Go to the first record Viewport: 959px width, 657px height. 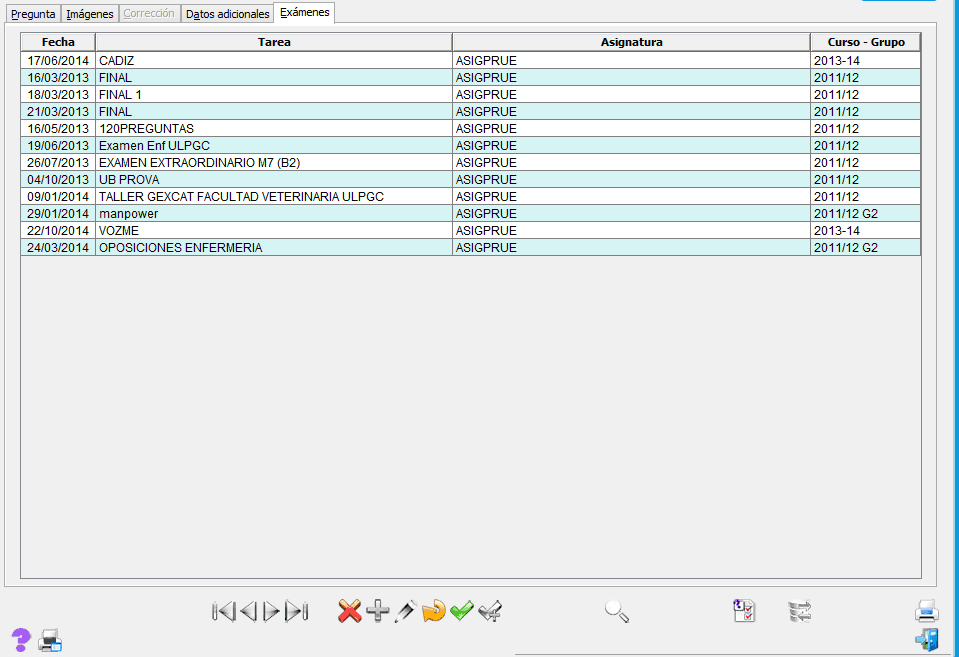pos(223,611)
